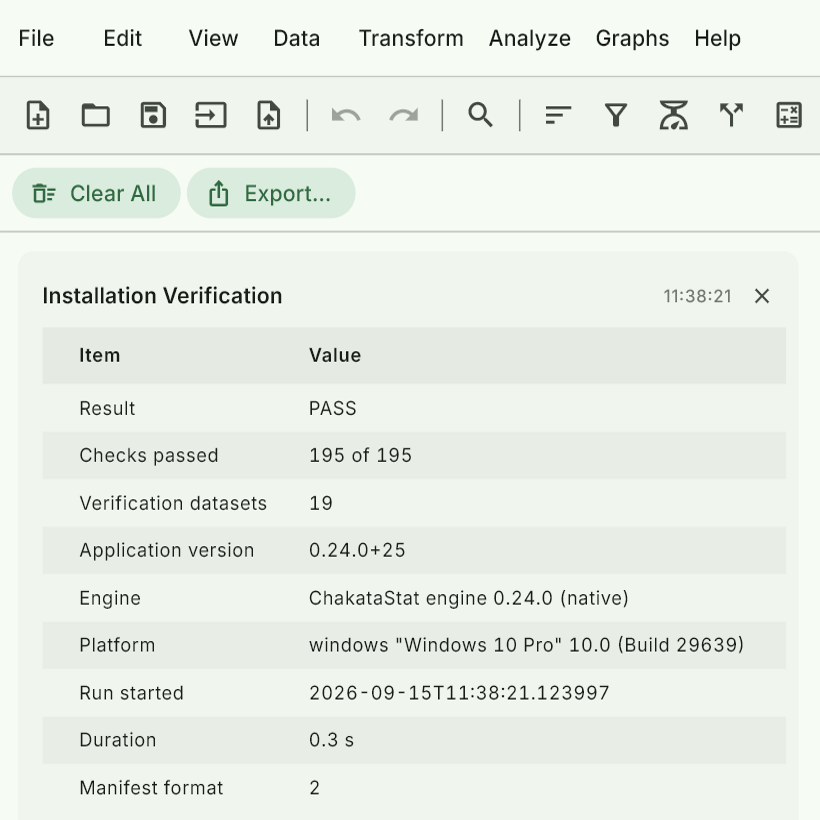
Task: Click the Undo arrow icon
Action: tap(346, 115)
